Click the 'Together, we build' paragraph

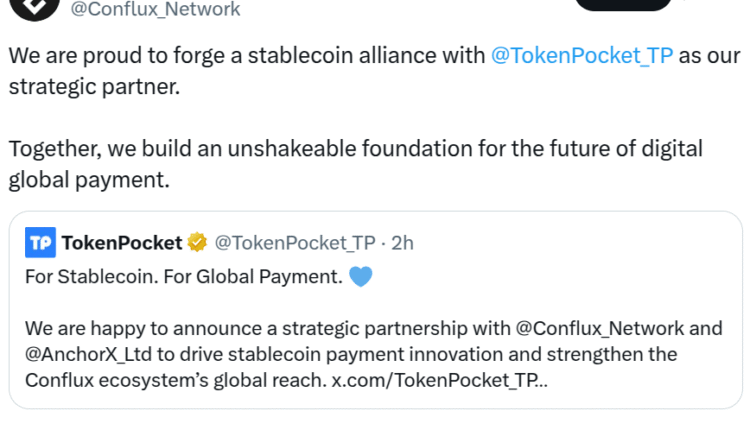(355, 149)
